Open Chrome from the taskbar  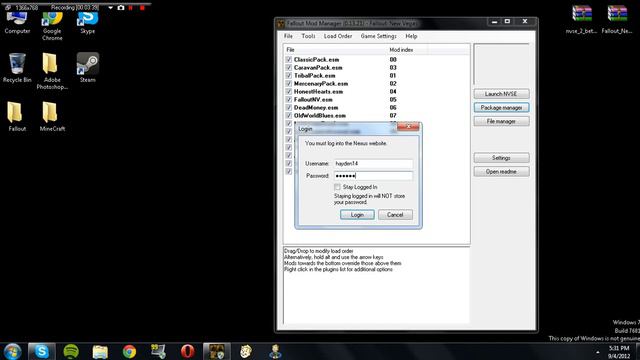(129, 351)
